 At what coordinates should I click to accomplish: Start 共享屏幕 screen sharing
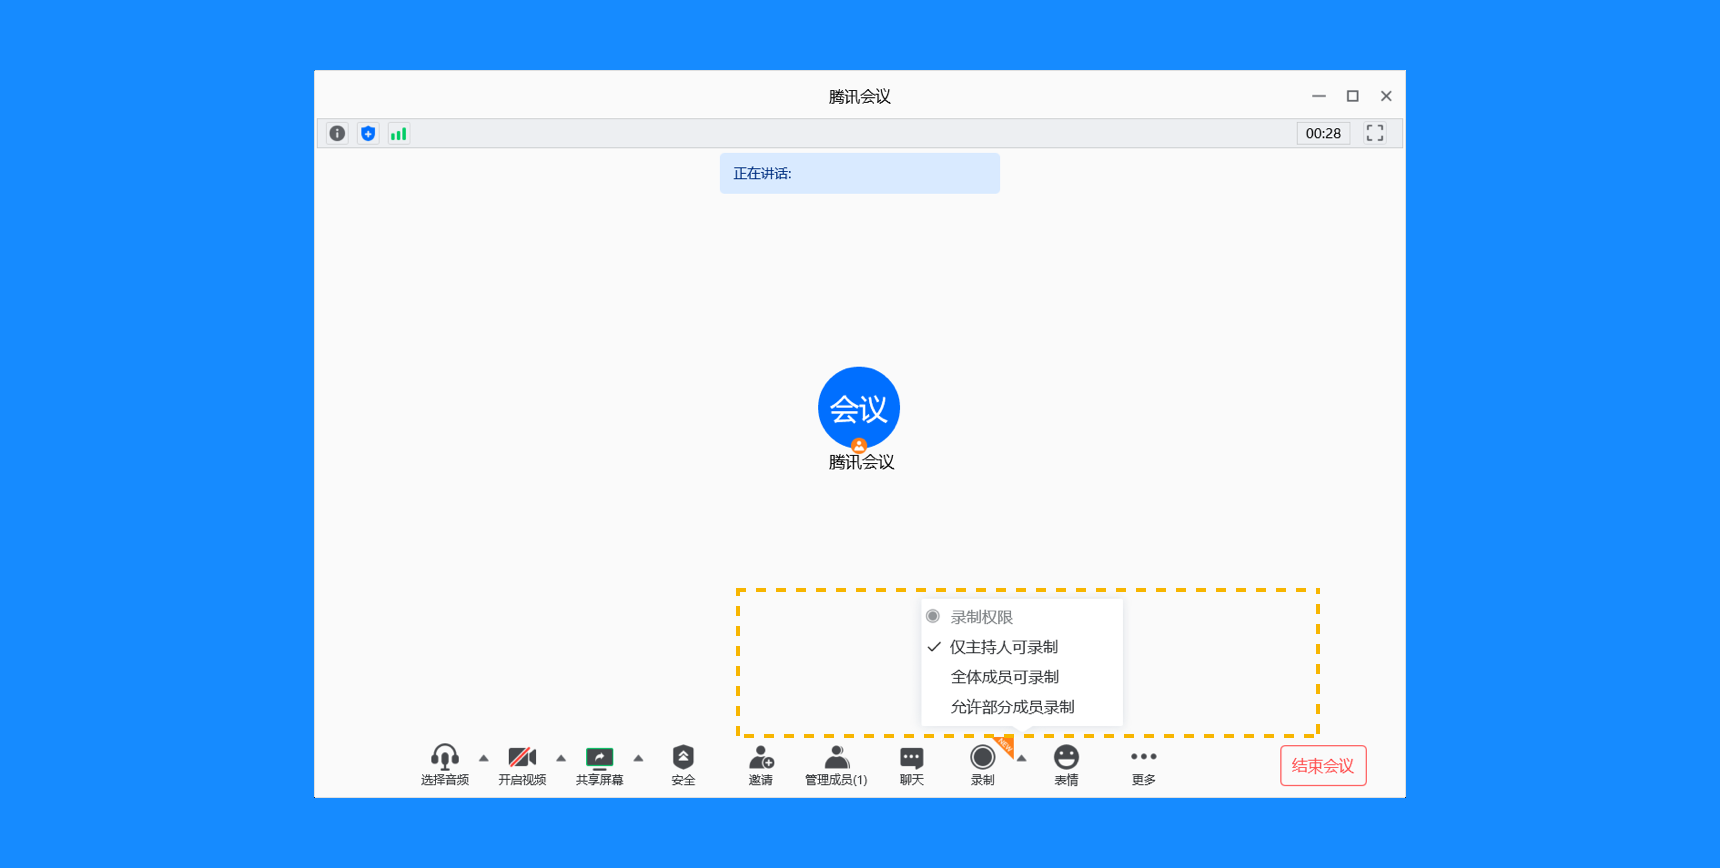point(599,765)
